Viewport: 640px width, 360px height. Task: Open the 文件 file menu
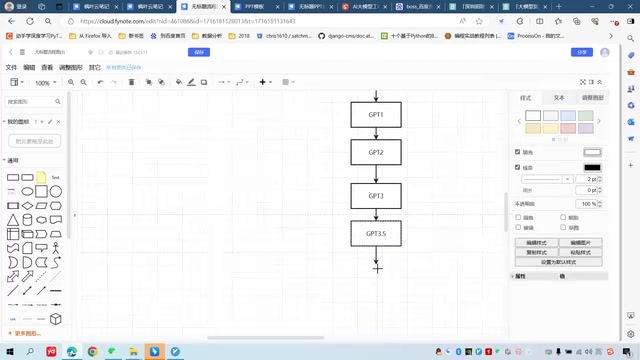click(x=11, y=67)
